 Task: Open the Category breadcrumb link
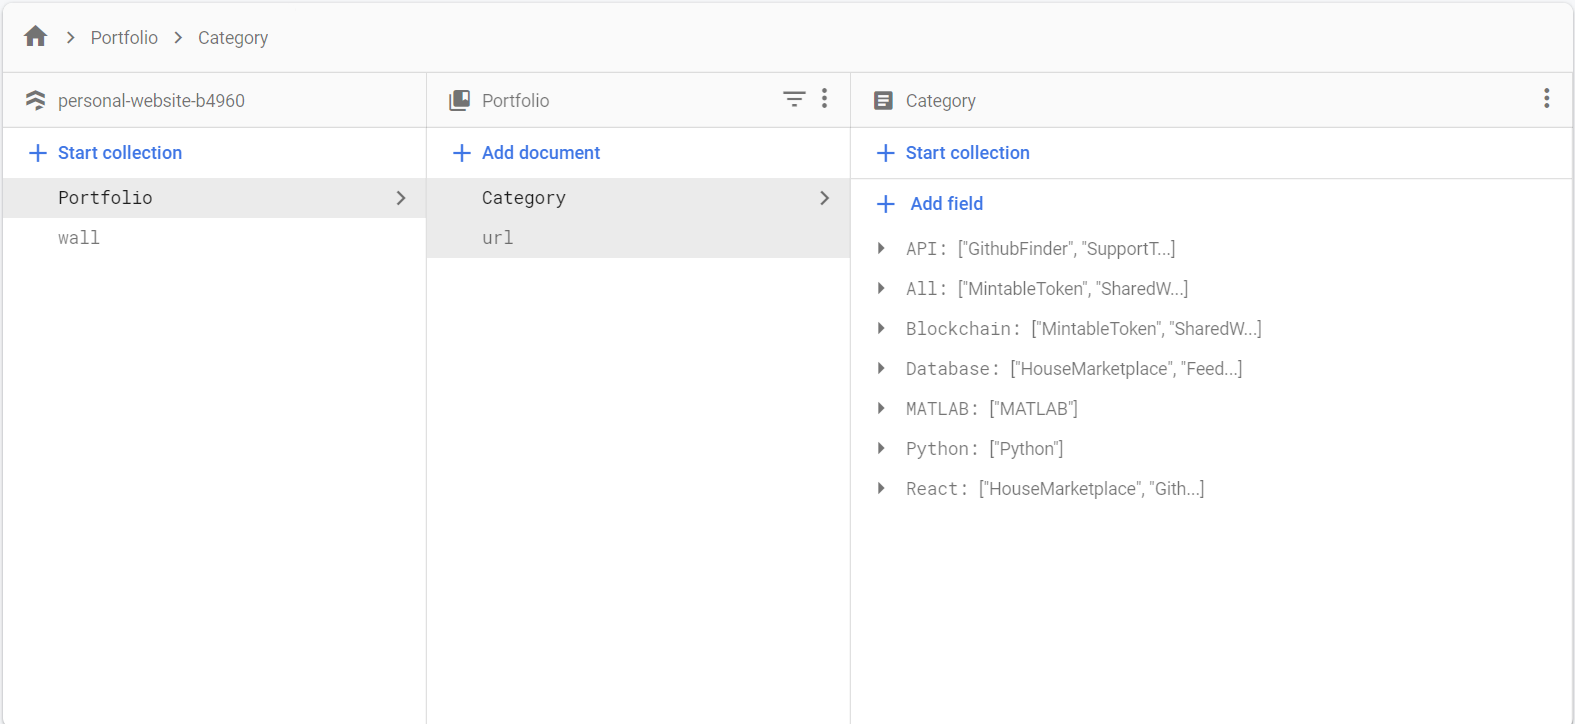click(x=233, y=38)
